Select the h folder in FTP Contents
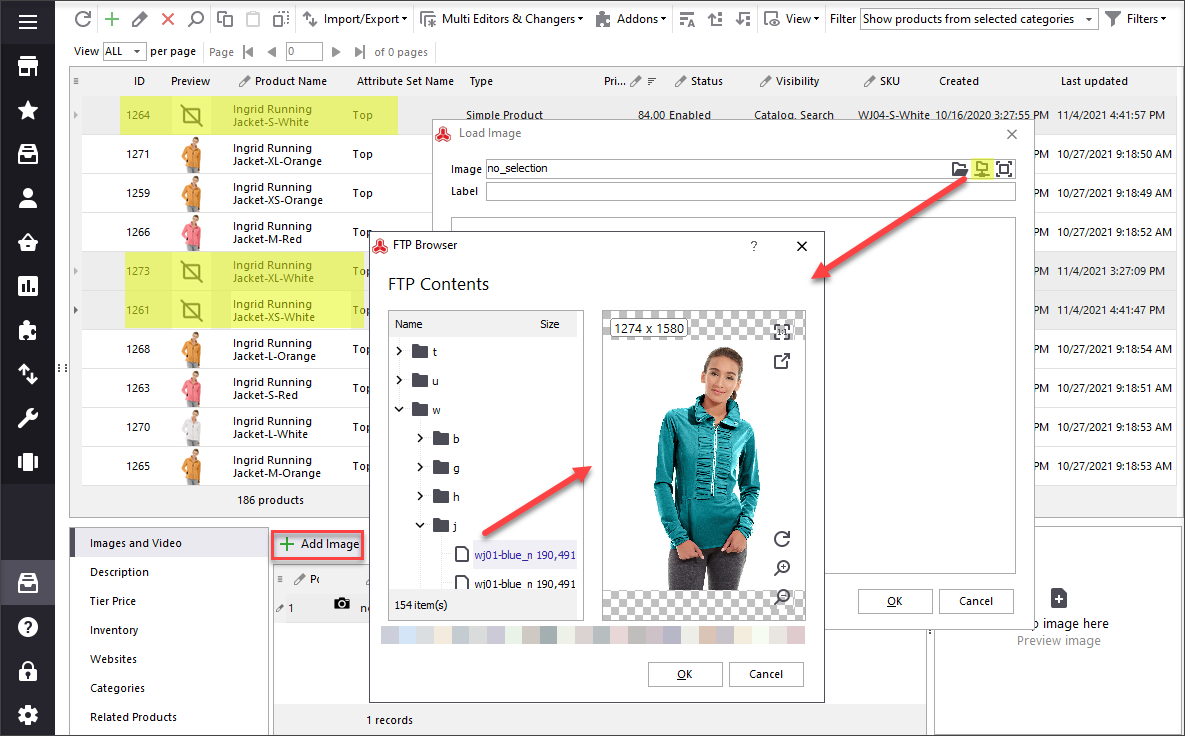 (446, 496)
